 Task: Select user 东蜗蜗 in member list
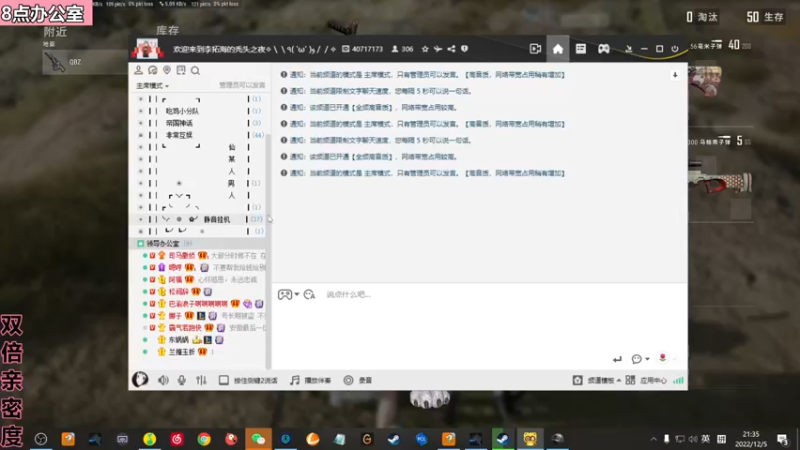[179, 340]
